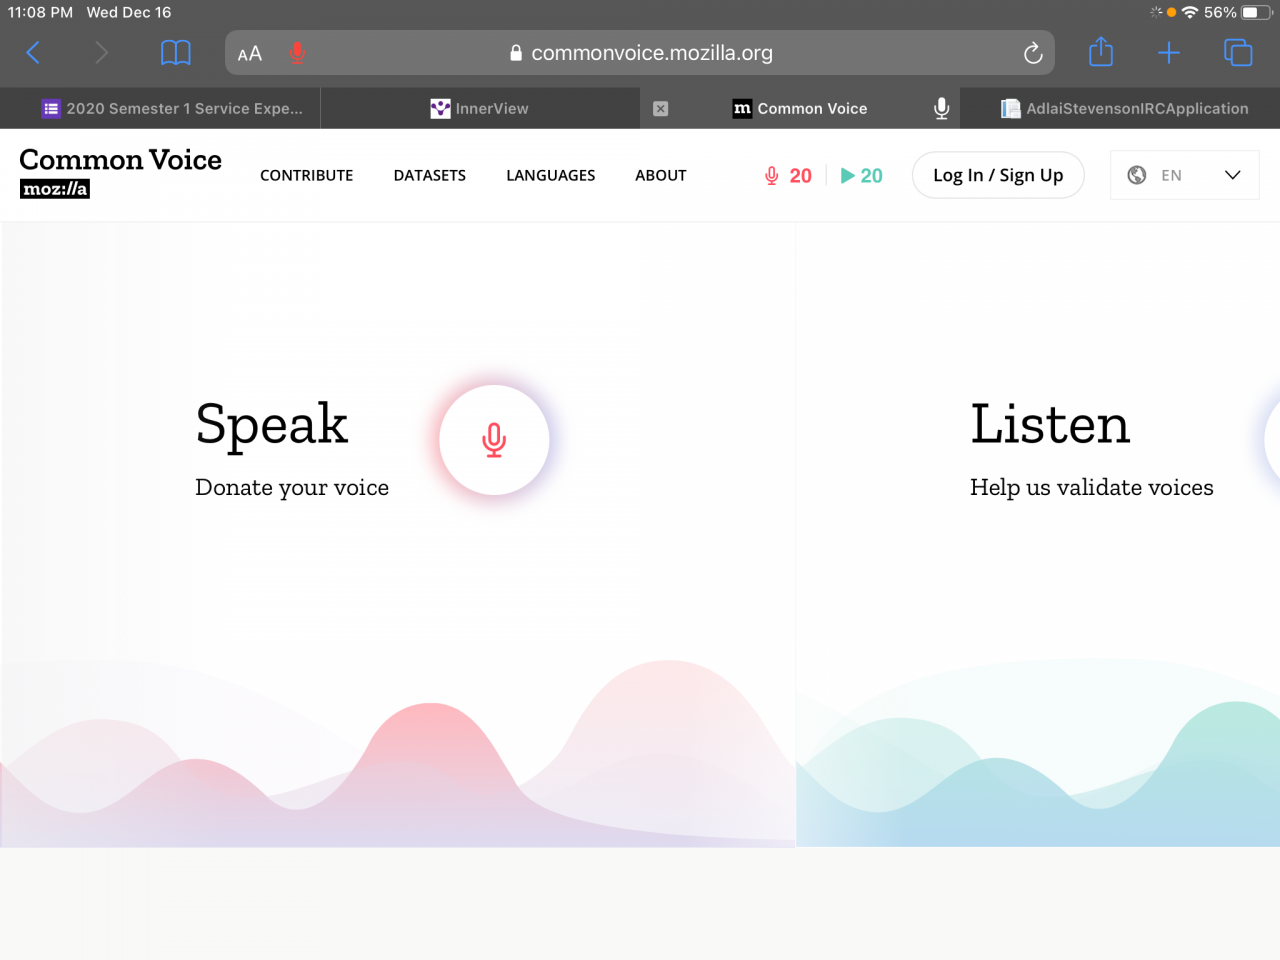Show all tabs overview icon

point(1238,53)
